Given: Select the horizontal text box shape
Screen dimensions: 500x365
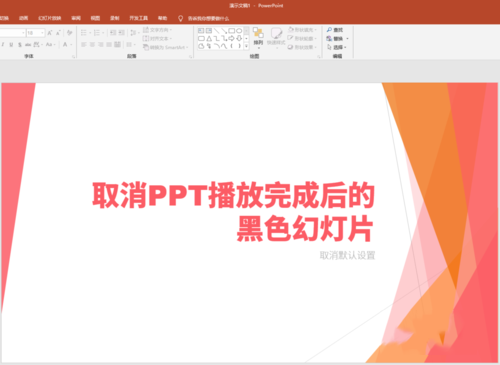Looking at the screenshot, I should 201,31.
